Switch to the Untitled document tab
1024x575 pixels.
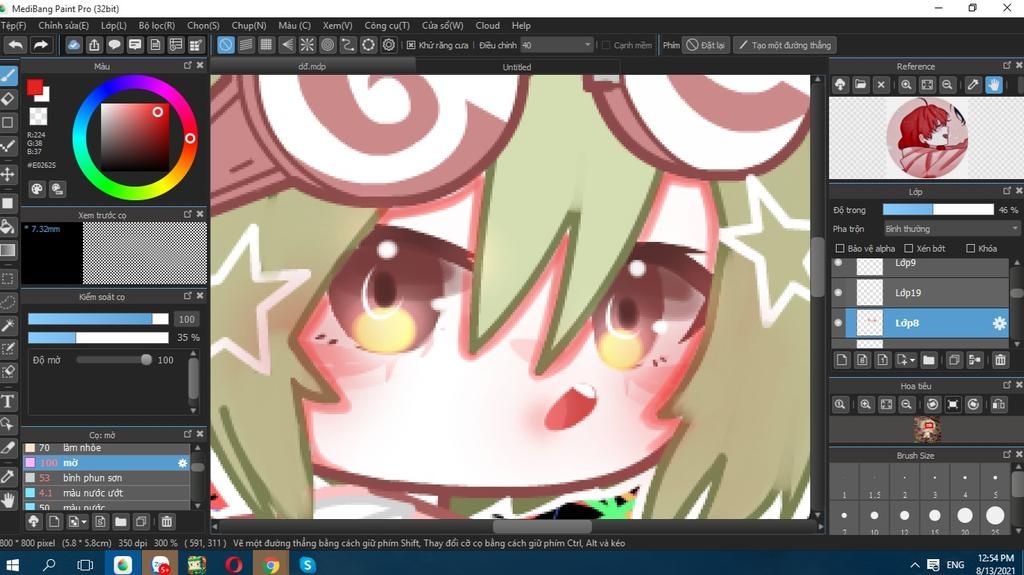pyautogui.click(x=517, y=67)
